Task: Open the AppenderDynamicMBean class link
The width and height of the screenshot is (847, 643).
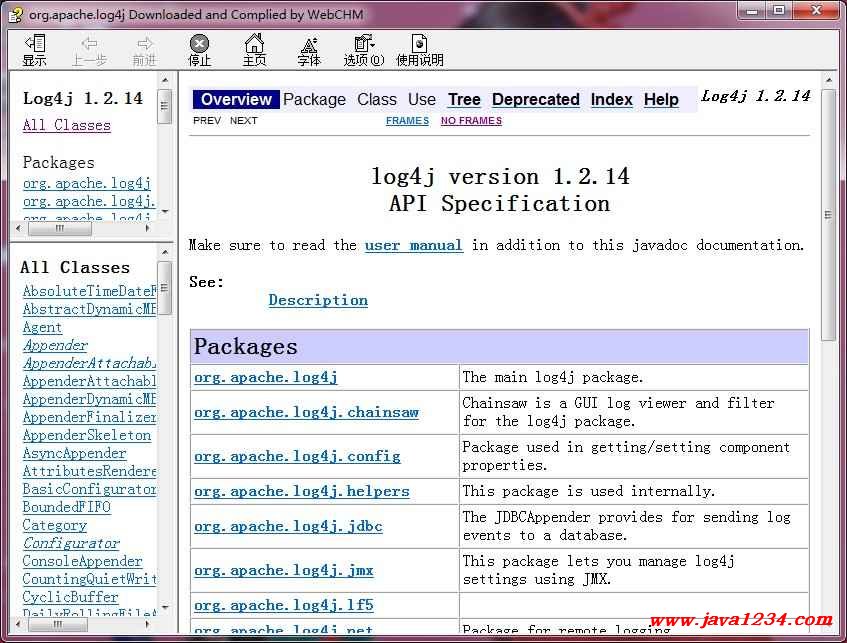Action: click(x=89, y=399)
